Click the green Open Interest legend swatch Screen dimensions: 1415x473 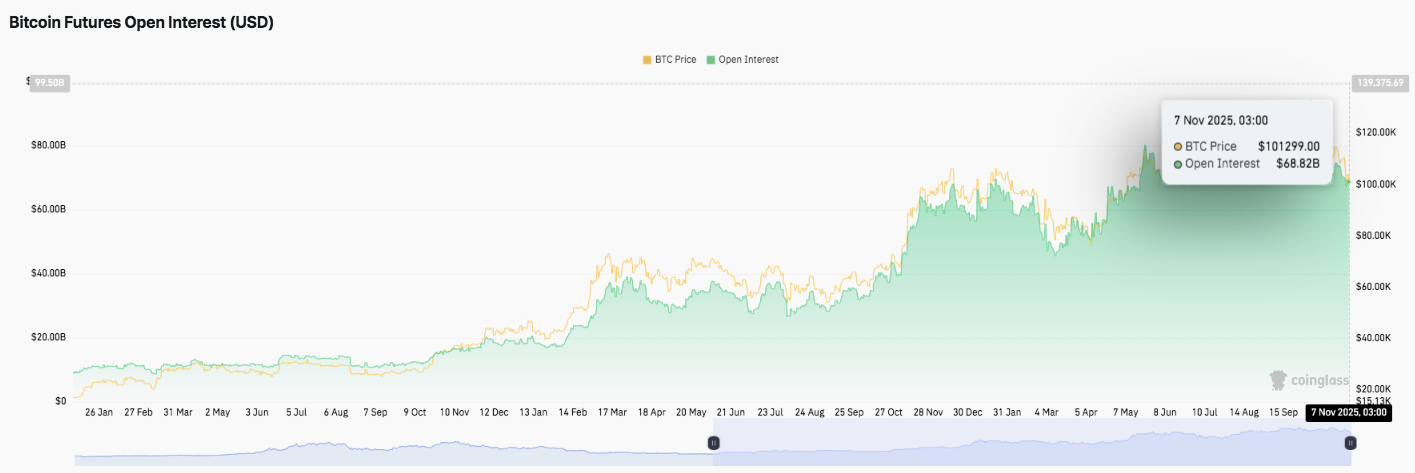pos(711,60)
